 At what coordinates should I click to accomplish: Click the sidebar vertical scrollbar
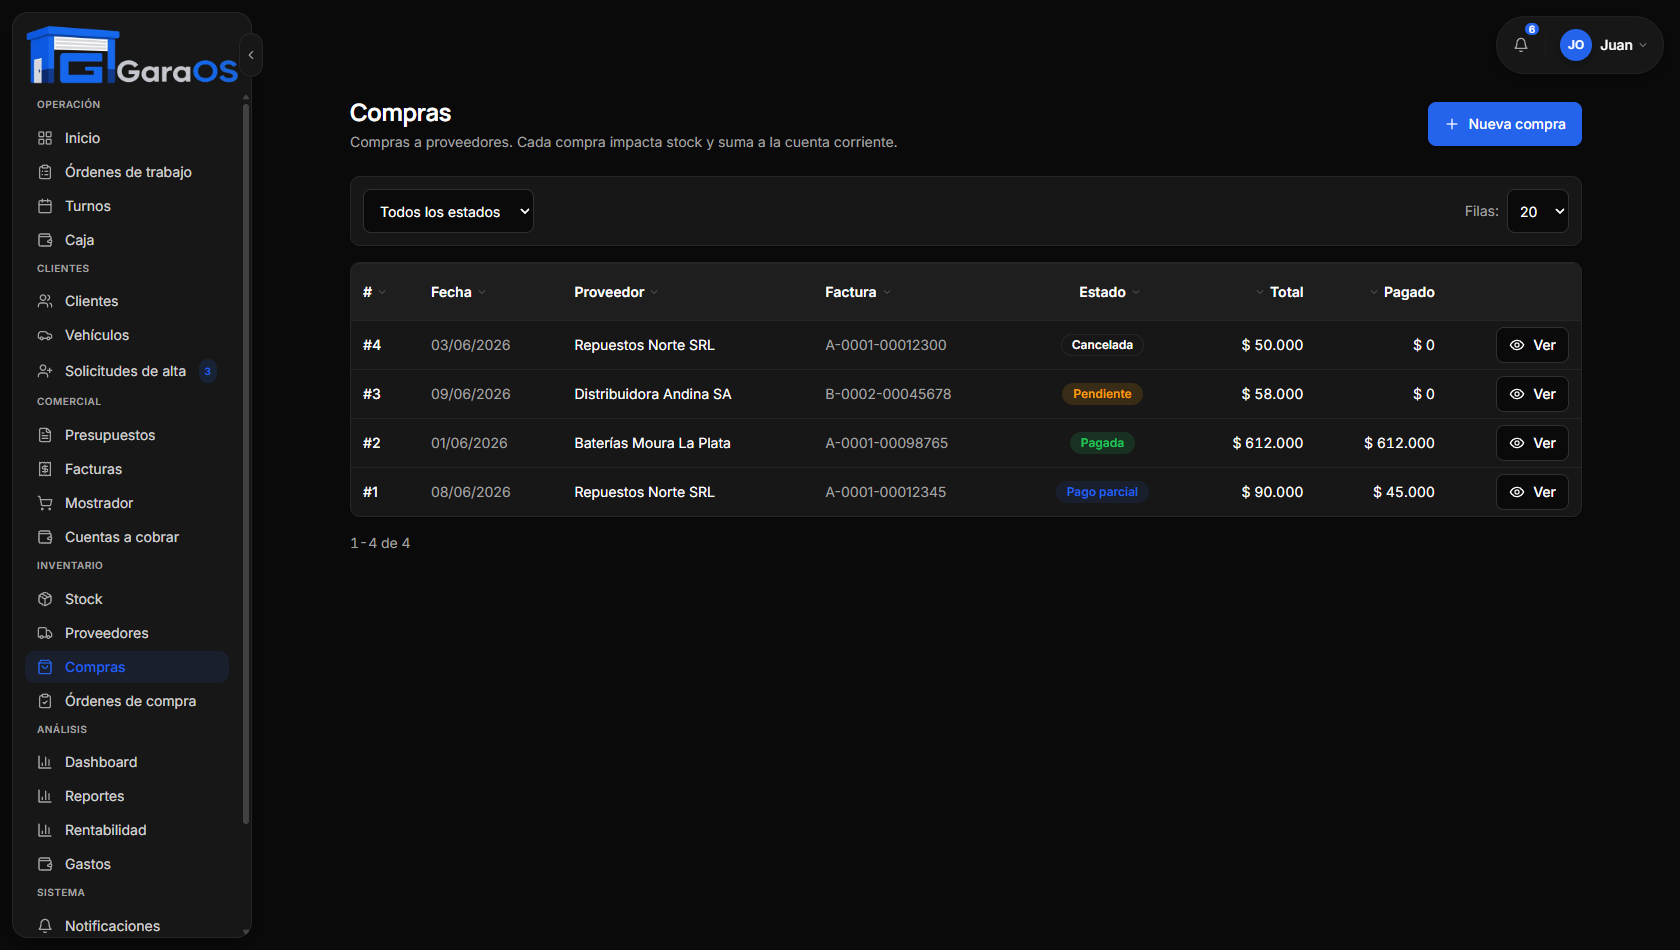click(246, 465)
